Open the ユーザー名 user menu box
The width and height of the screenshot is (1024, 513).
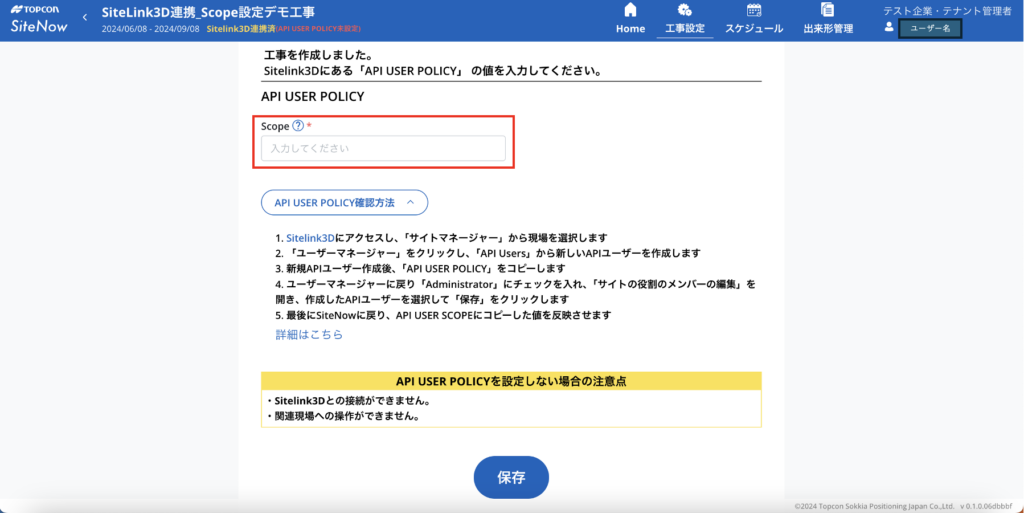(x=930, y=28)
